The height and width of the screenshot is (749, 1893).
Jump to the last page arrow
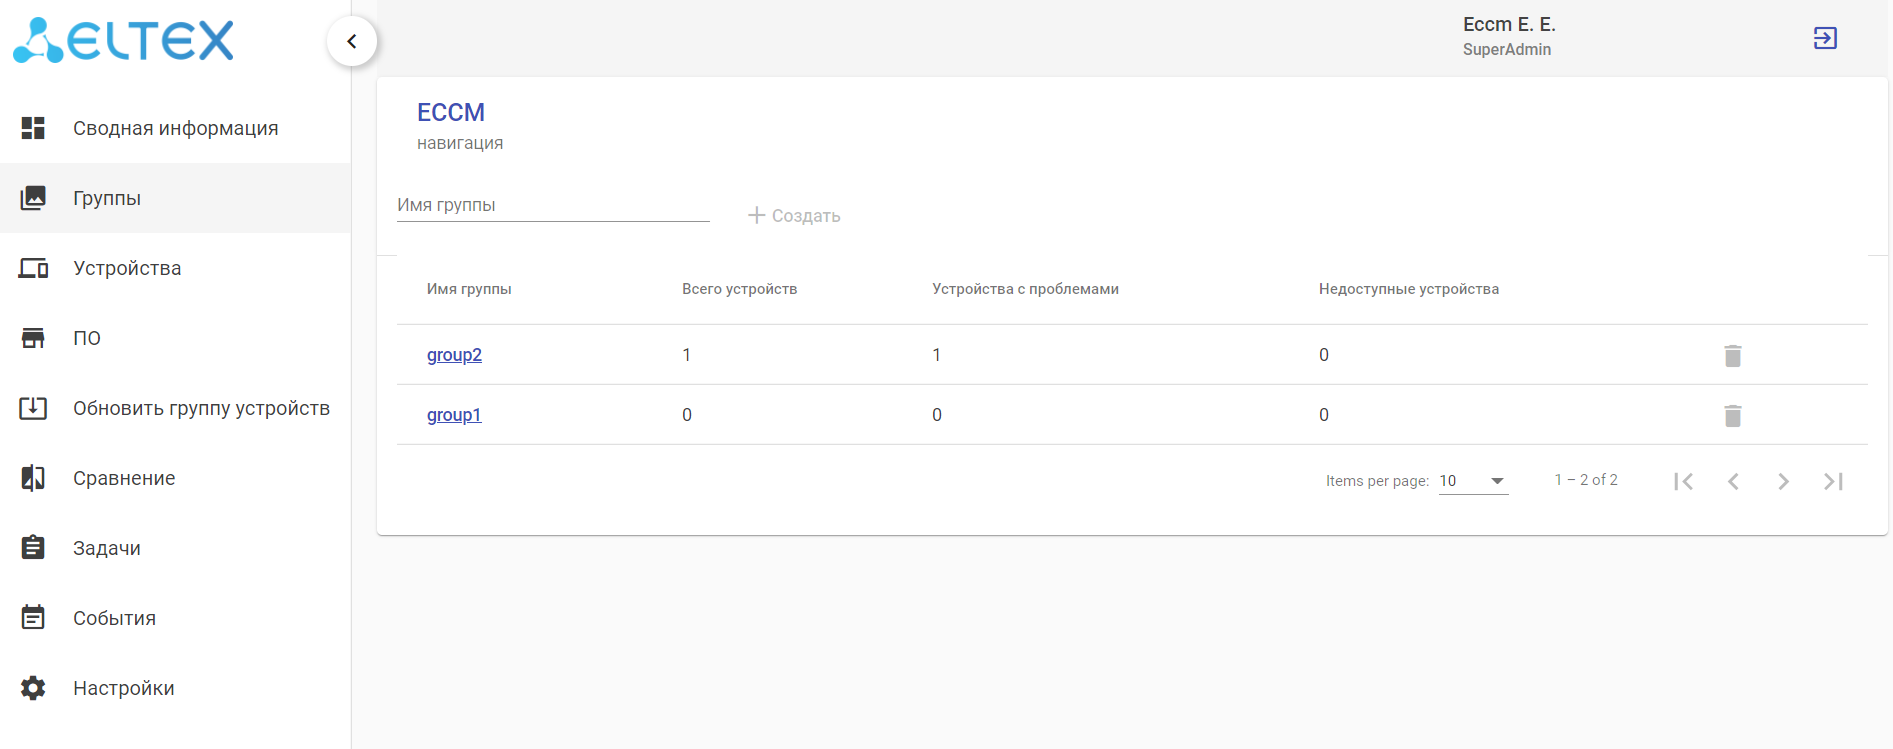pyautogui.click(x=1833, y=481)
